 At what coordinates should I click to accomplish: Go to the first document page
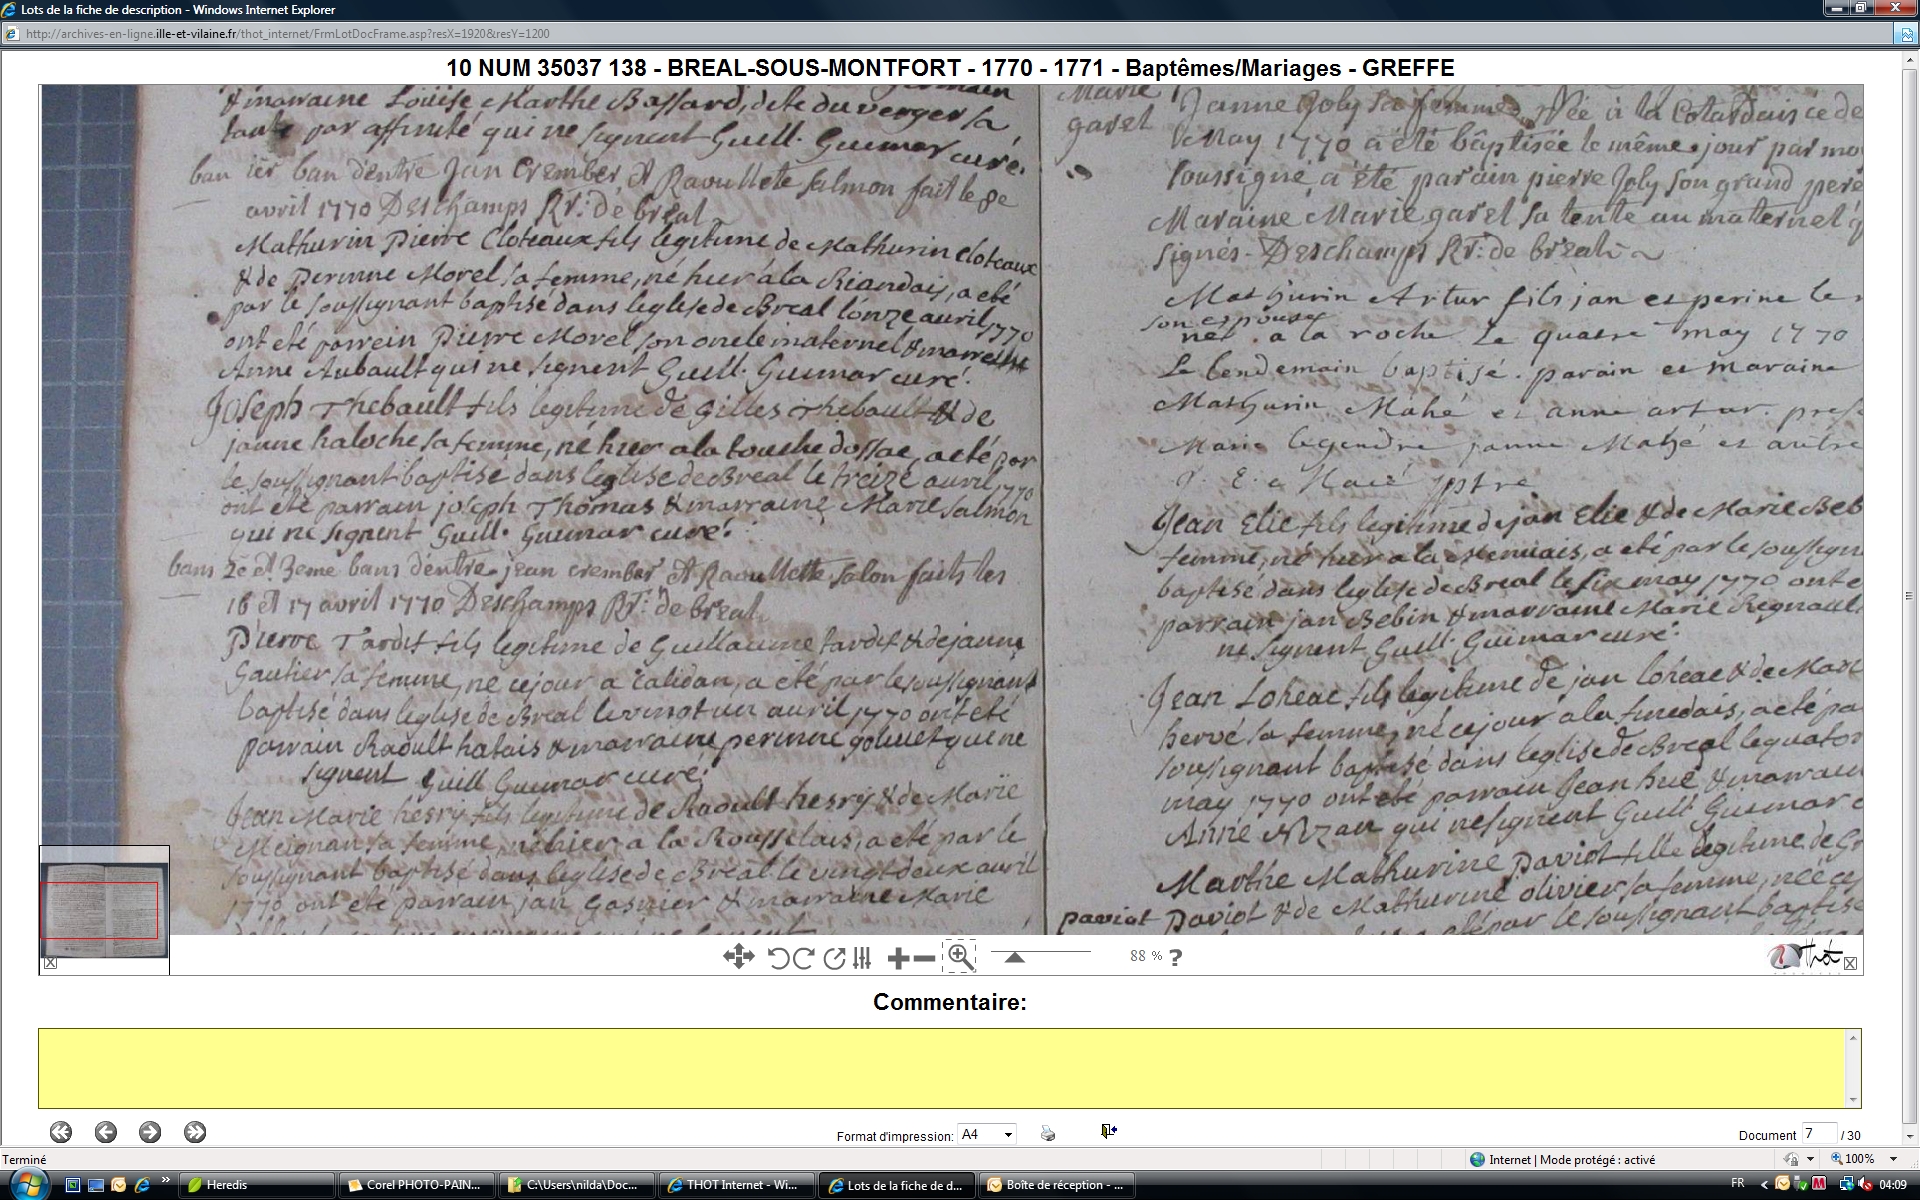(x=61, y=1132)
